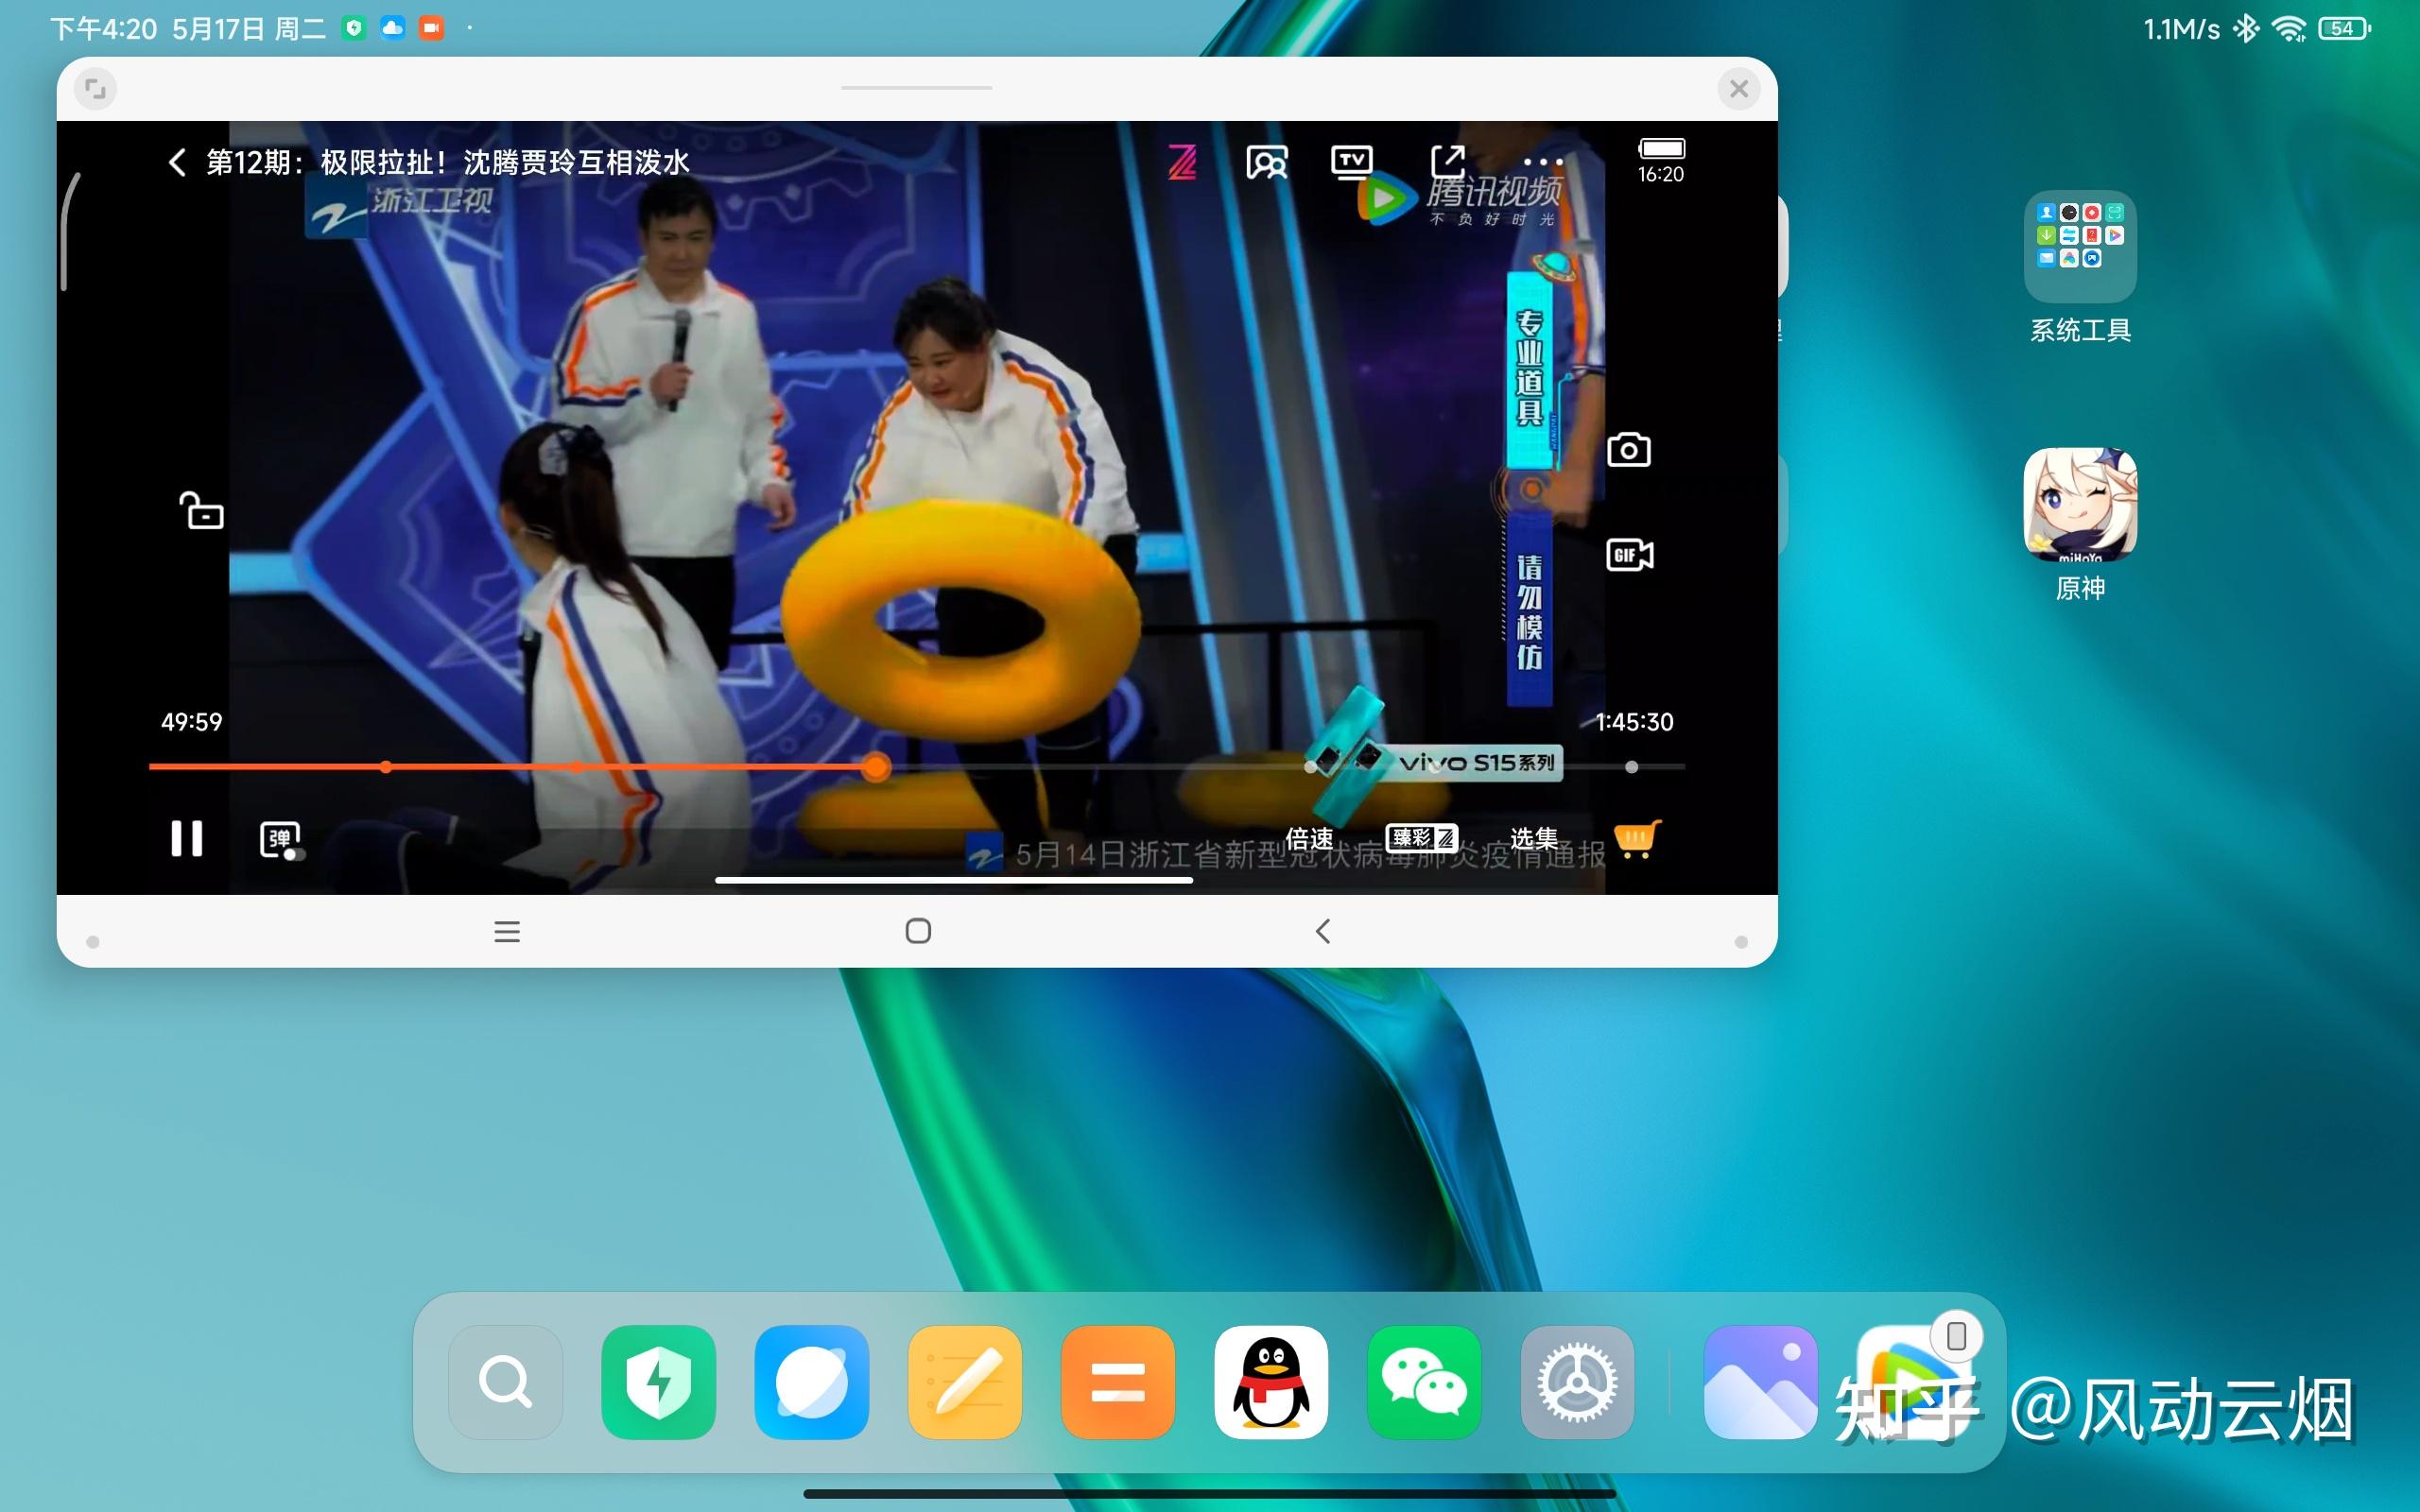2420x1512 pixels.
Task: Launch WeChat from the dock
Action: pyautogui.click(x=1424, y=1382)
